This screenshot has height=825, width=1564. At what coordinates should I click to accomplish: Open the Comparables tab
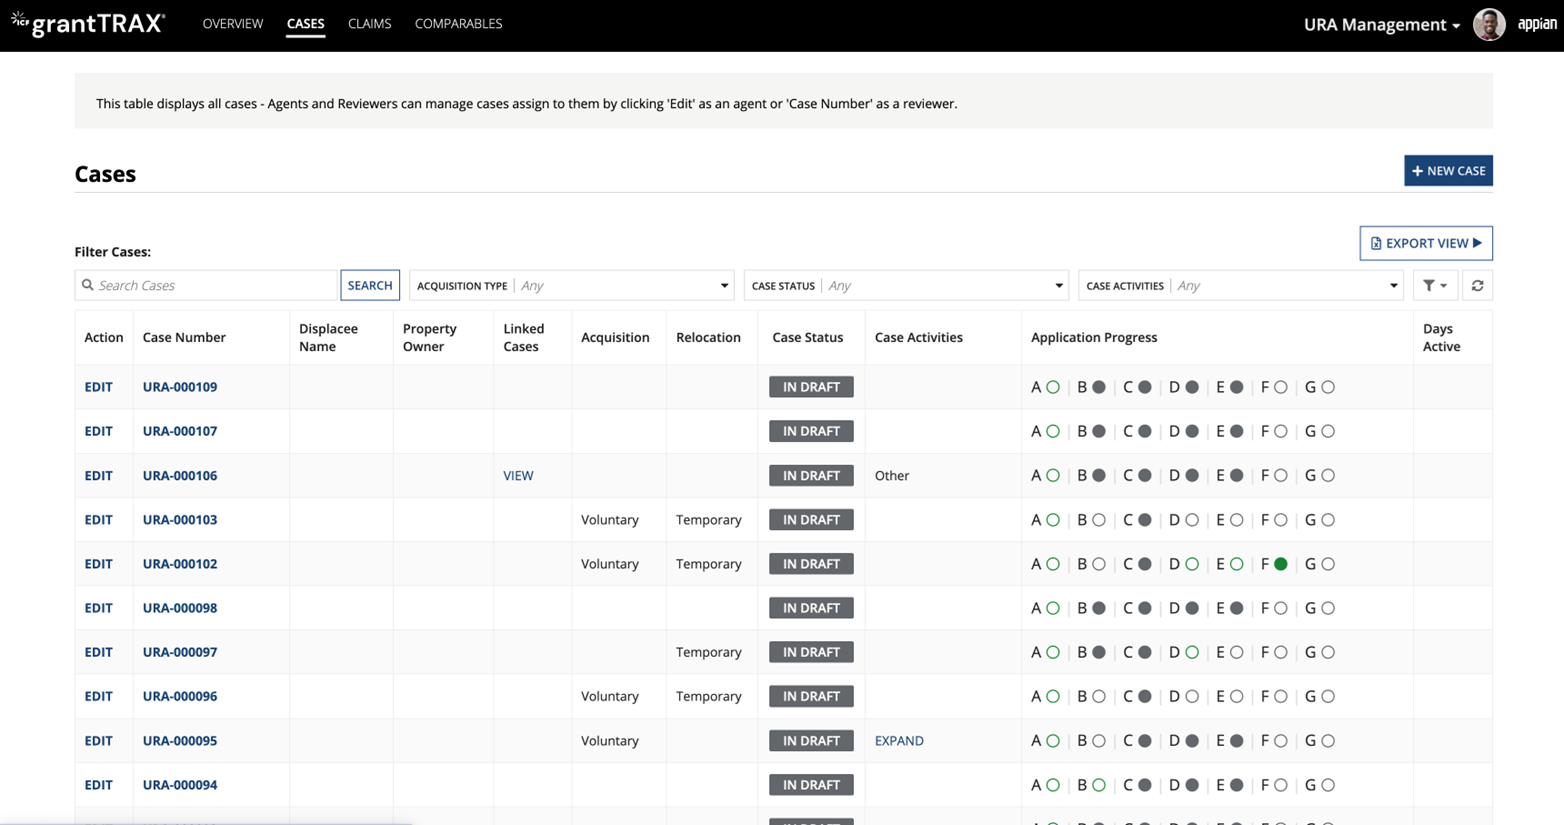coord(458,23)
